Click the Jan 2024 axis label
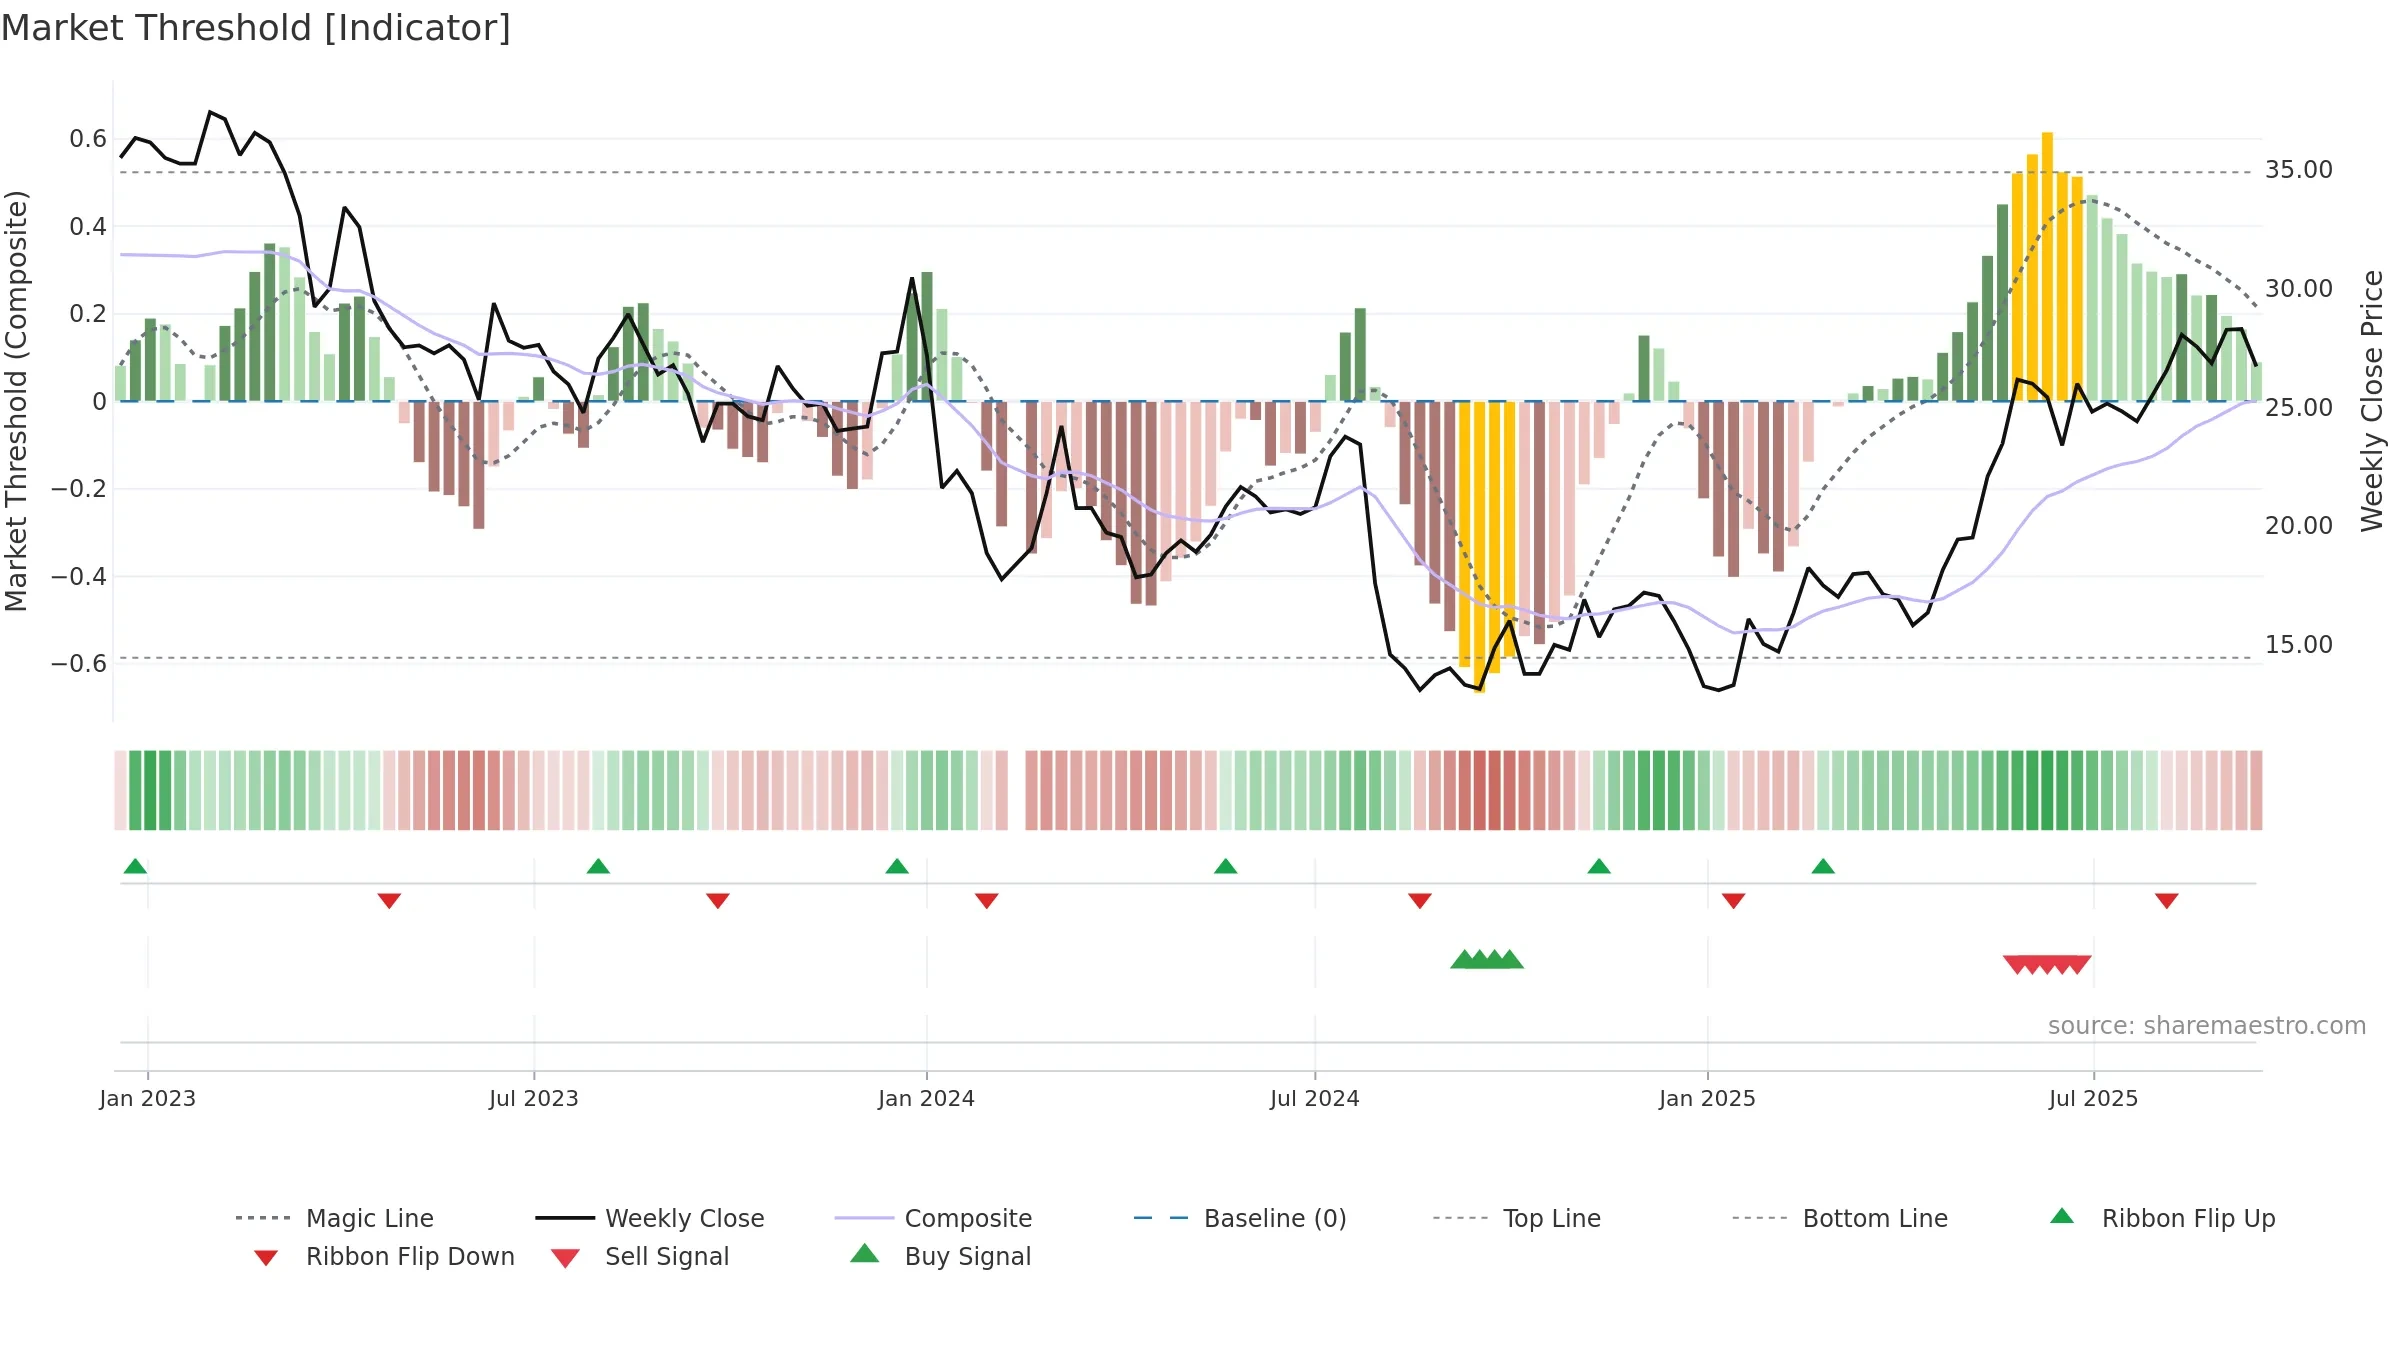 click(x=926, y=1098)
